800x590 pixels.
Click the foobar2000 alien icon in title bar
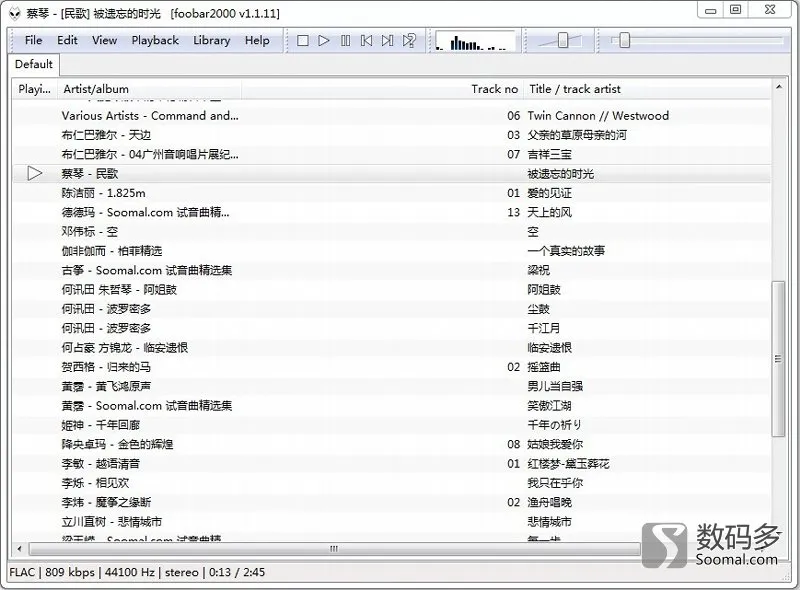15,14
